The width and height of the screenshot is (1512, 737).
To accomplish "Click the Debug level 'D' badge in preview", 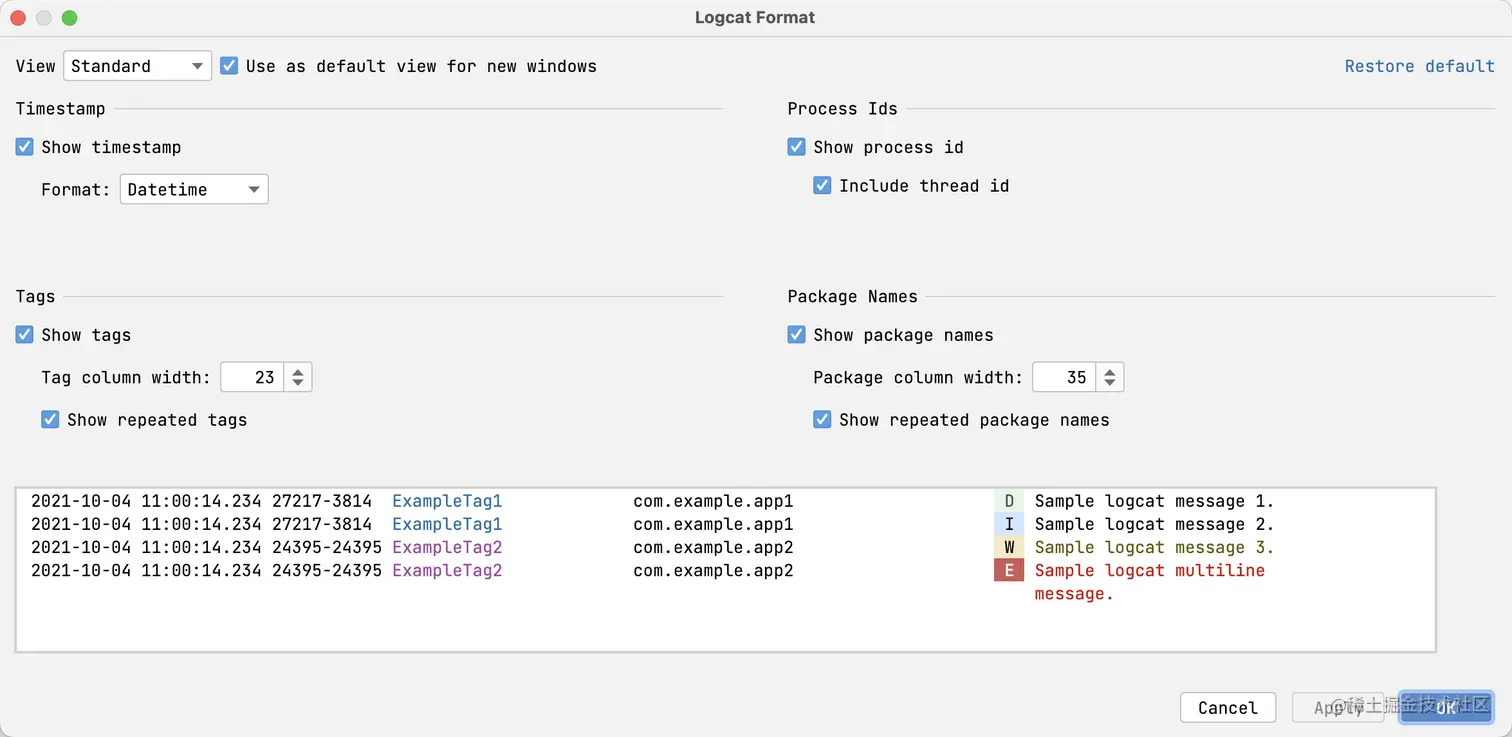I will click(1008, 501).
